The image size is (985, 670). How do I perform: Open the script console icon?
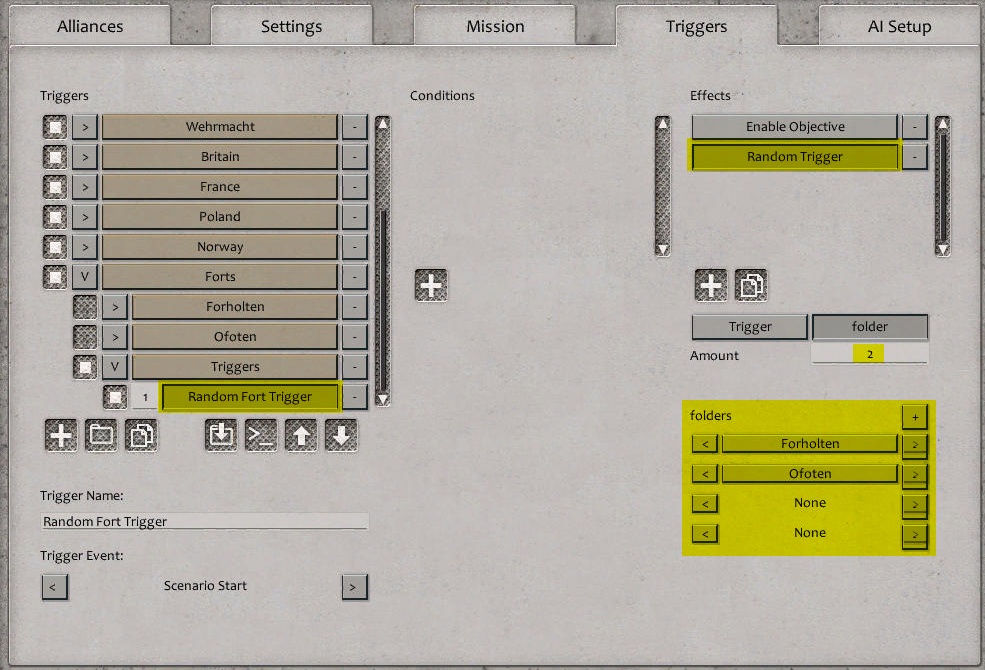(261, 435)
